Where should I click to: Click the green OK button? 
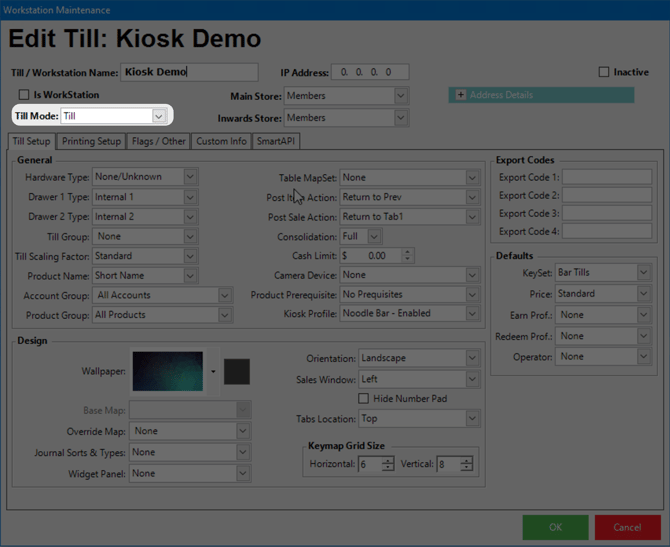click(x=555, y=527)
